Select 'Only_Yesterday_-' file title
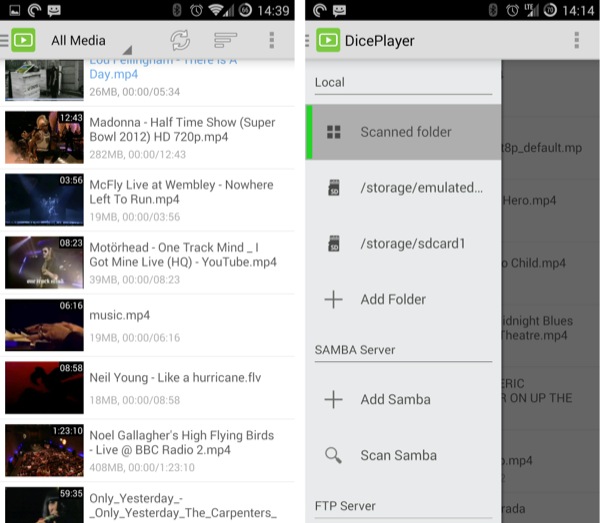Viewport: 600px width, 523px height. pyautogui.click(x=183, y=506)
